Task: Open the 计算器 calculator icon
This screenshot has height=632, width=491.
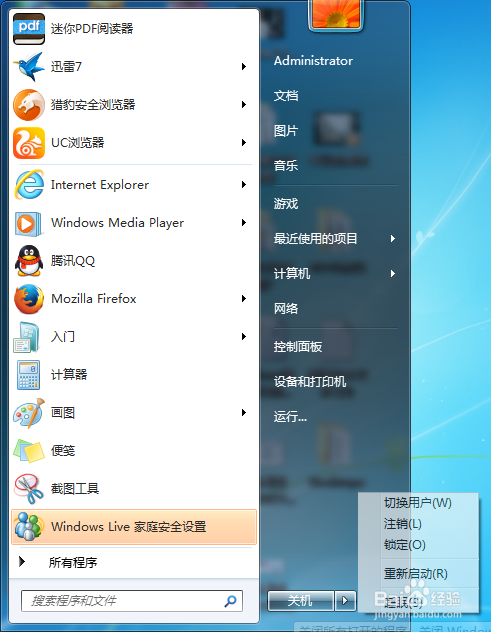Action: (x=28, y=375)
